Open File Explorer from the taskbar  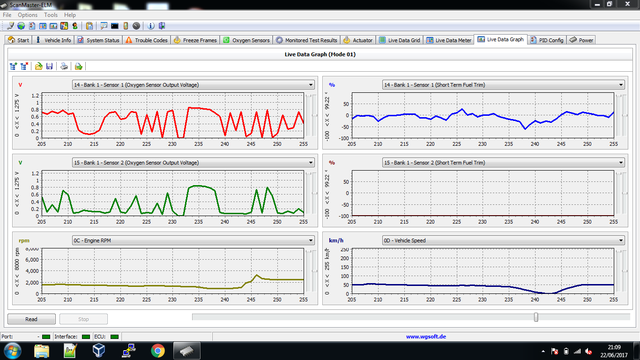tap(42, 351)
